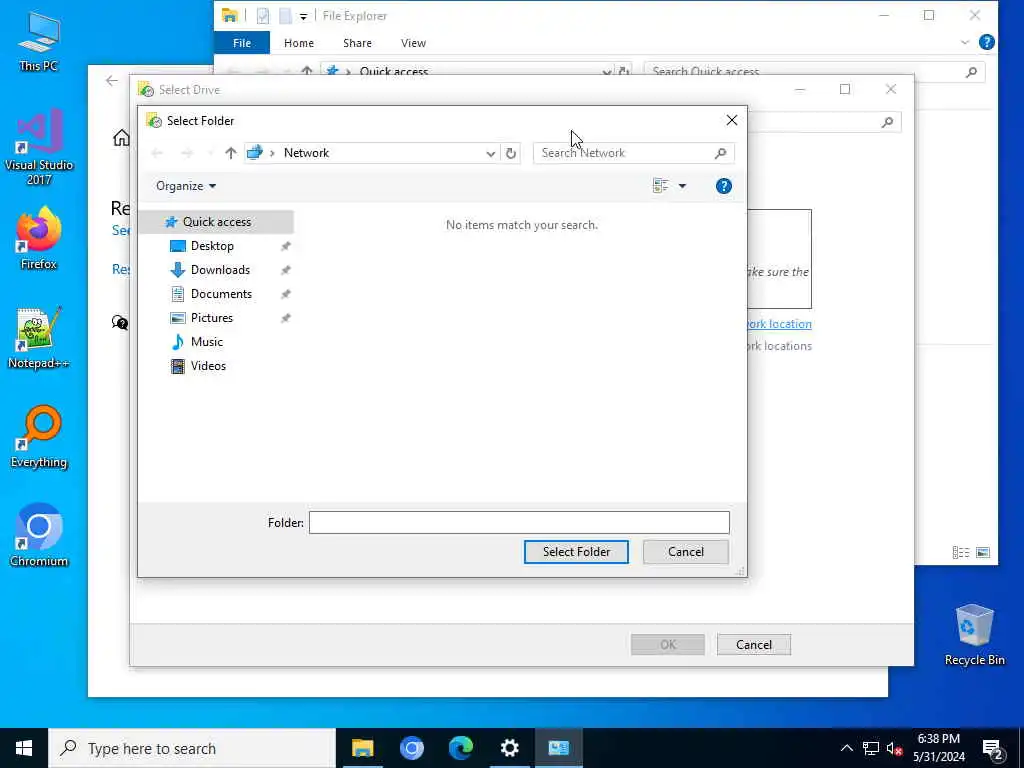Open Visual Studio 2017 desktop shortcut
1024x768 pixels.
click(x=39, y=147)
